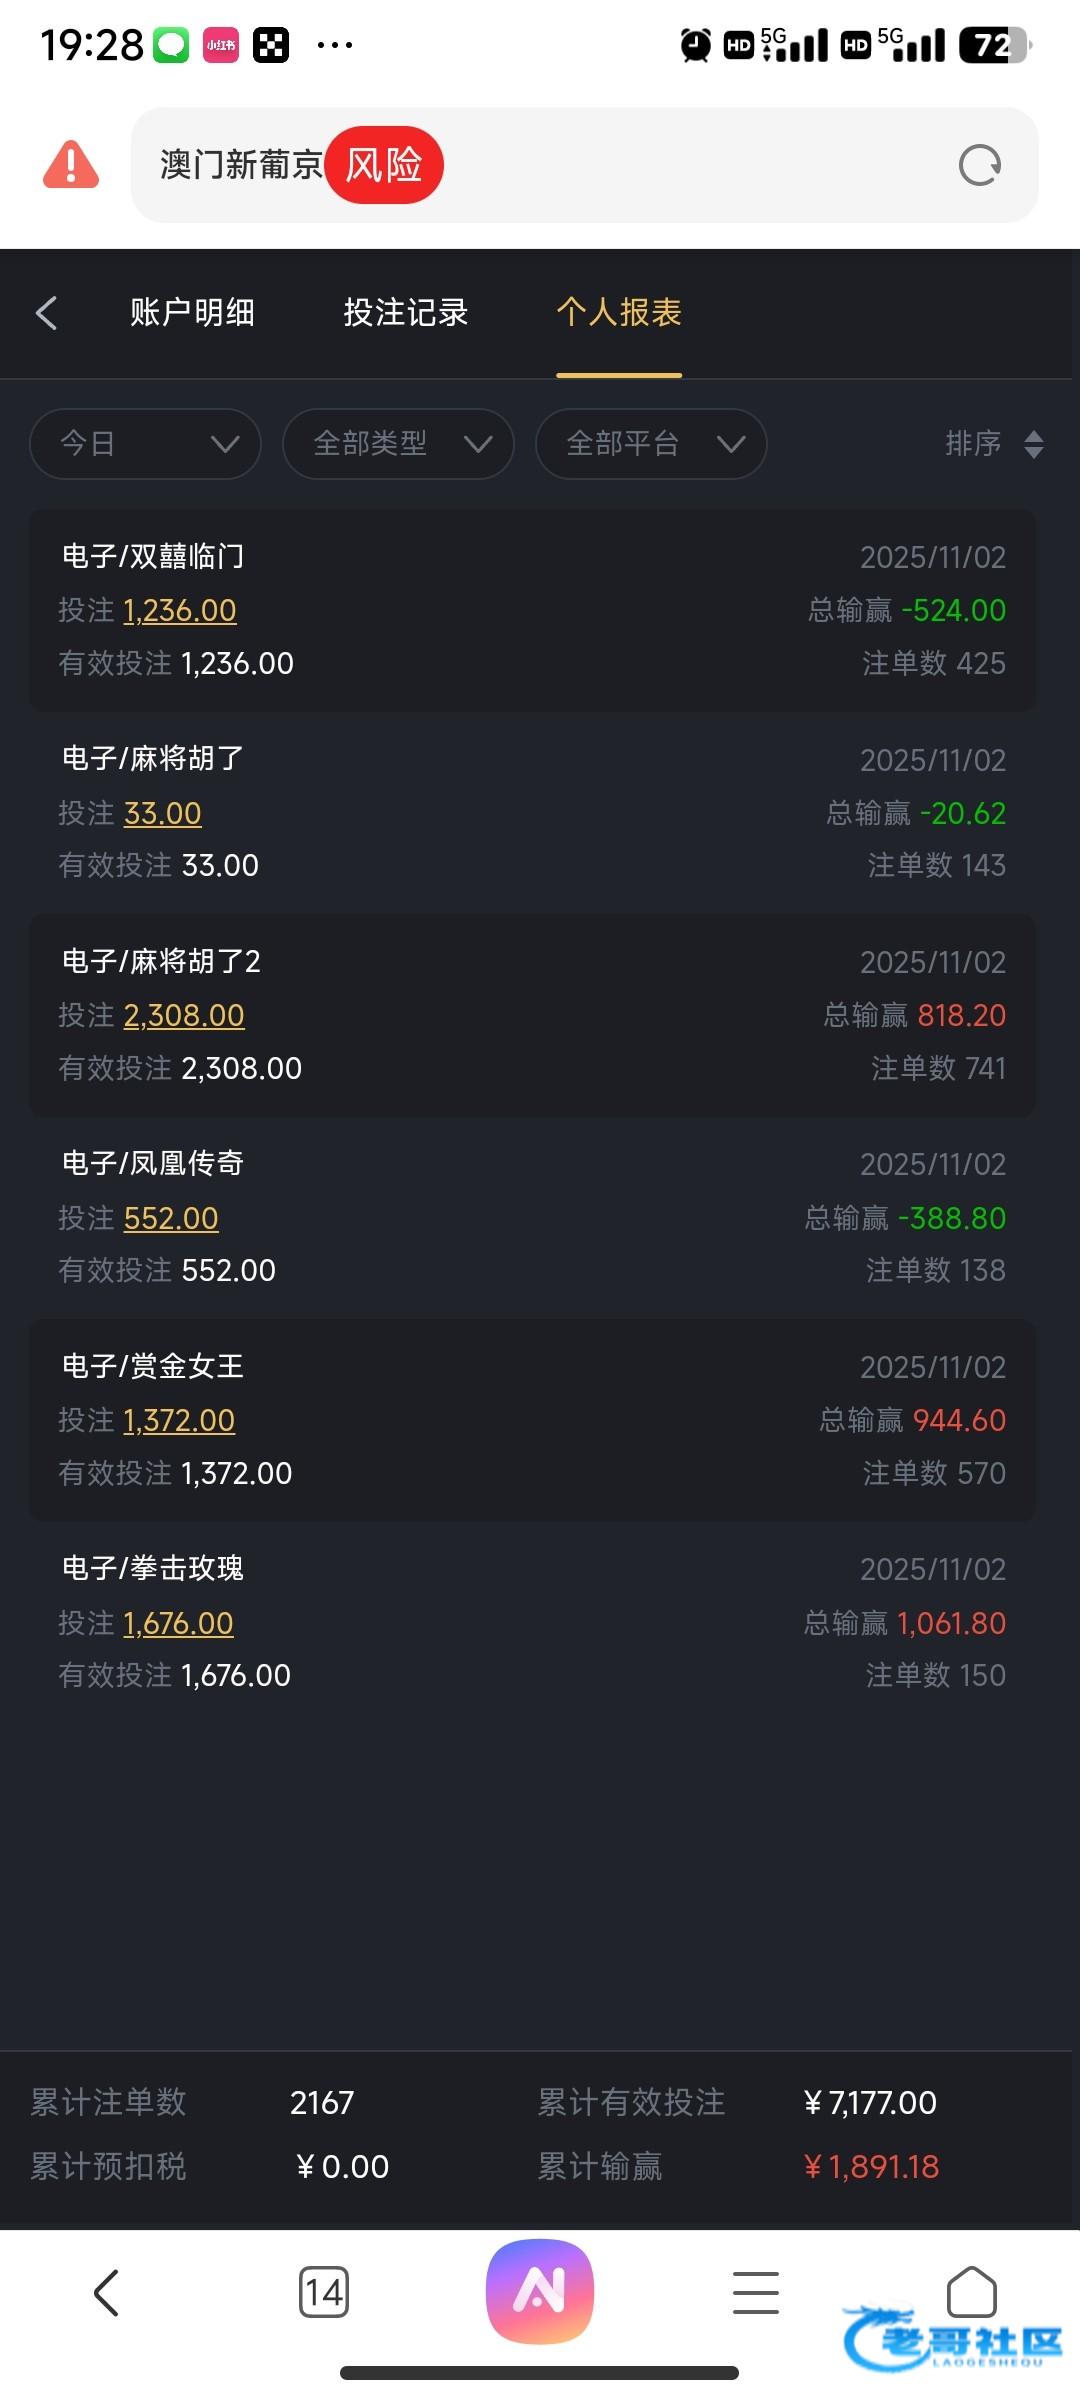Expand the 今日 date dropdown
The height and width of the screenshot is (2400, 1080).
click(x=146, y=443)
